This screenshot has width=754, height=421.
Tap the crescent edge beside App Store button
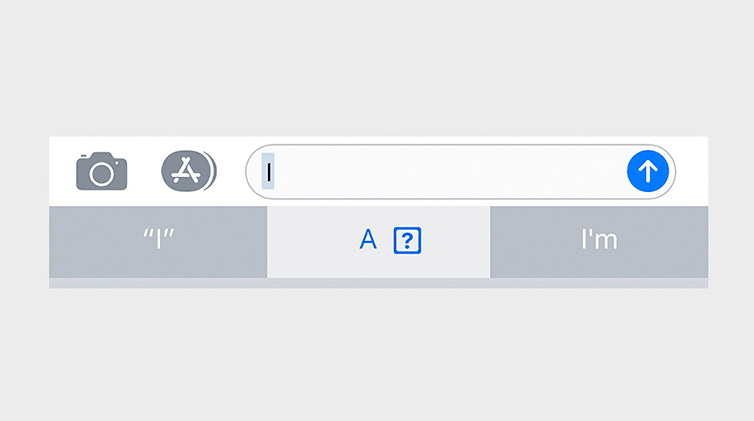pyautogui.click(x=213, y=171)
